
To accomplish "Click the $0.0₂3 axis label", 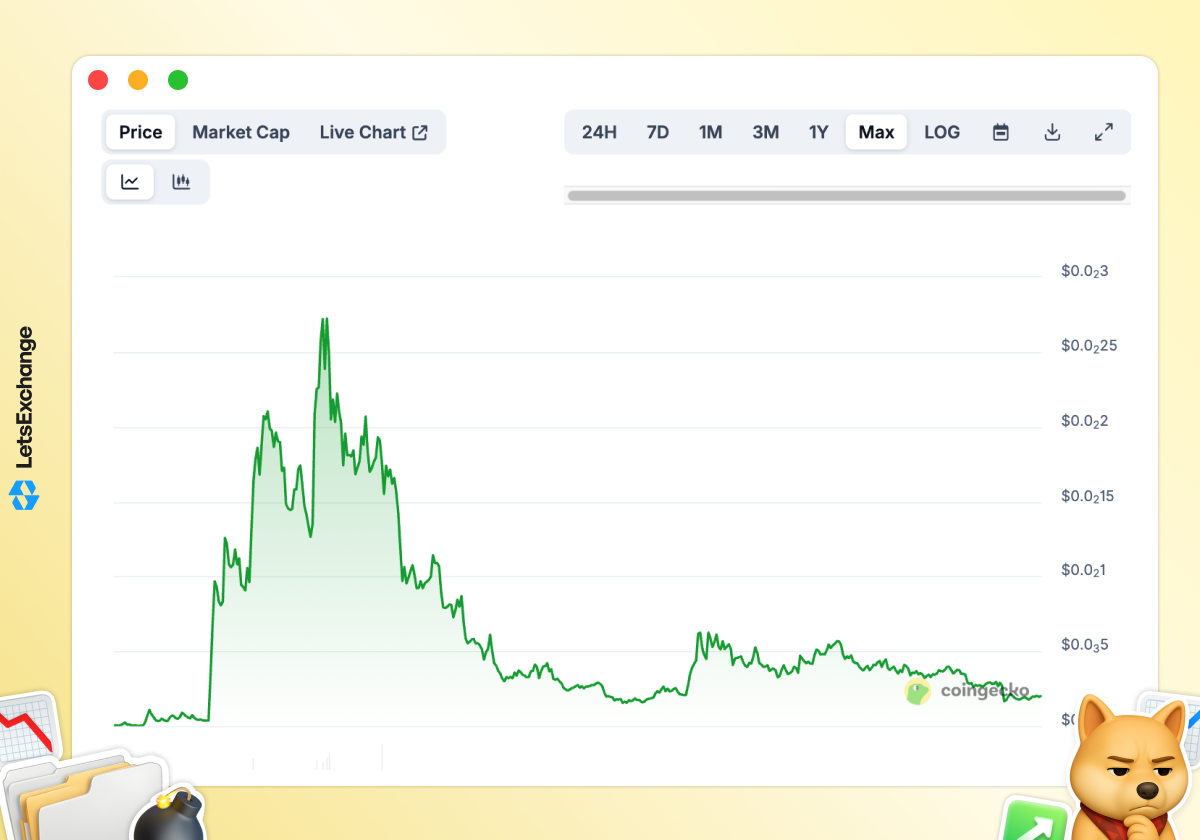I will point(1085,271).
